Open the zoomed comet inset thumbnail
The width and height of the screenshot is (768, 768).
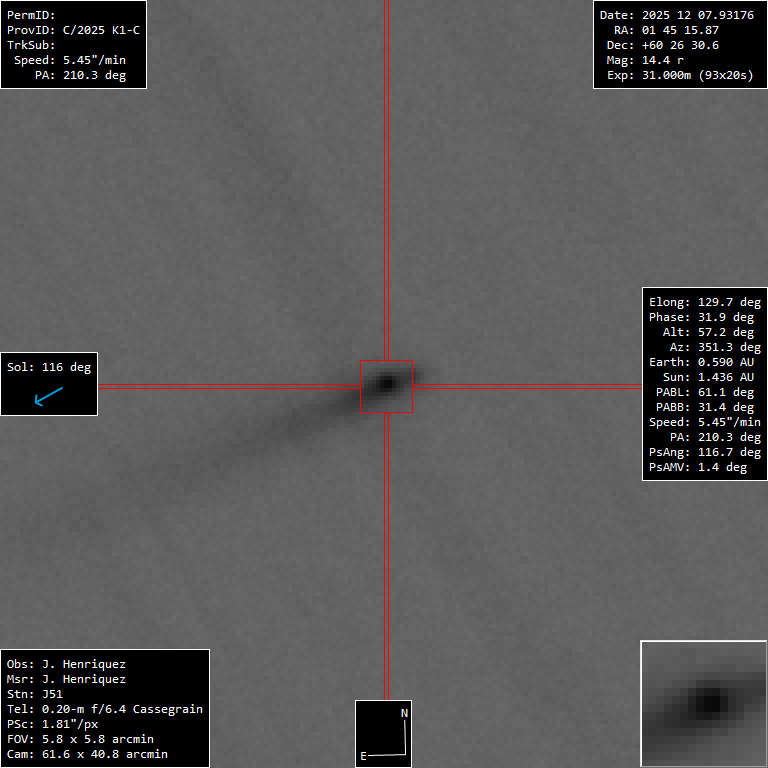(703, 703)
